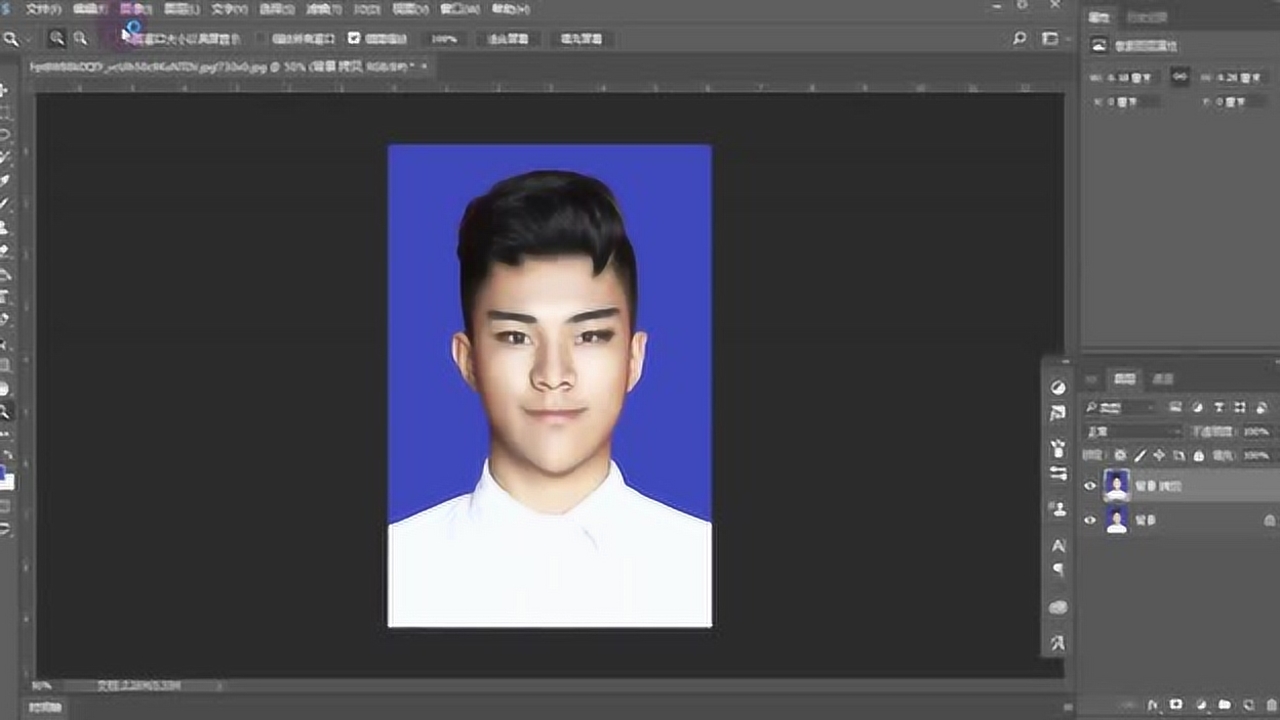
Task: Click the lock all layers icon
Action: point(1199,456)
